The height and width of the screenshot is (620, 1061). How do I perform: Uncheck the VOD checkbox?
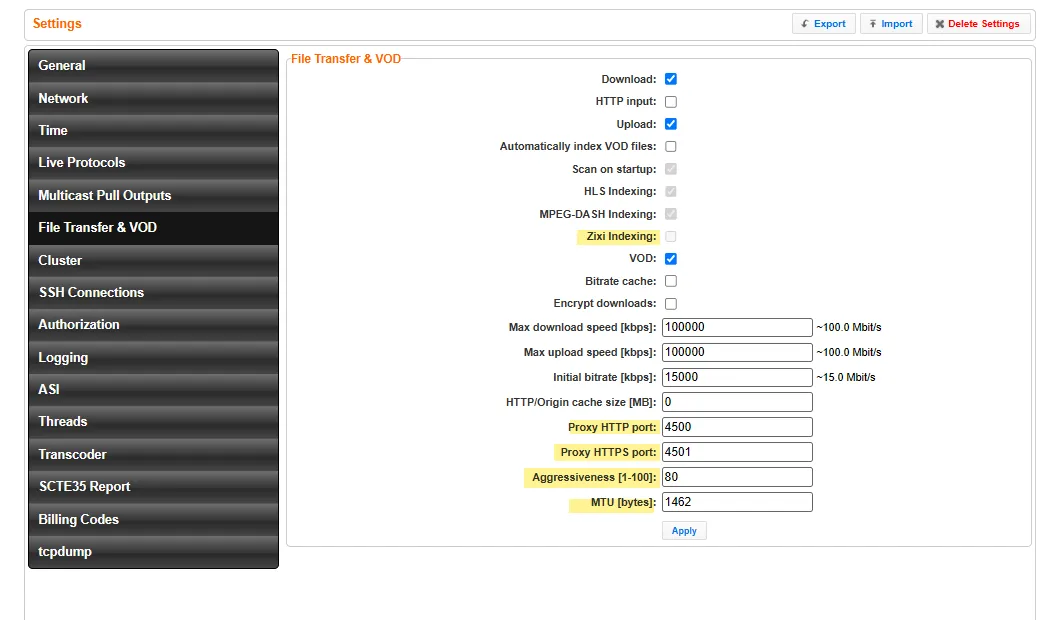[671, 259]
